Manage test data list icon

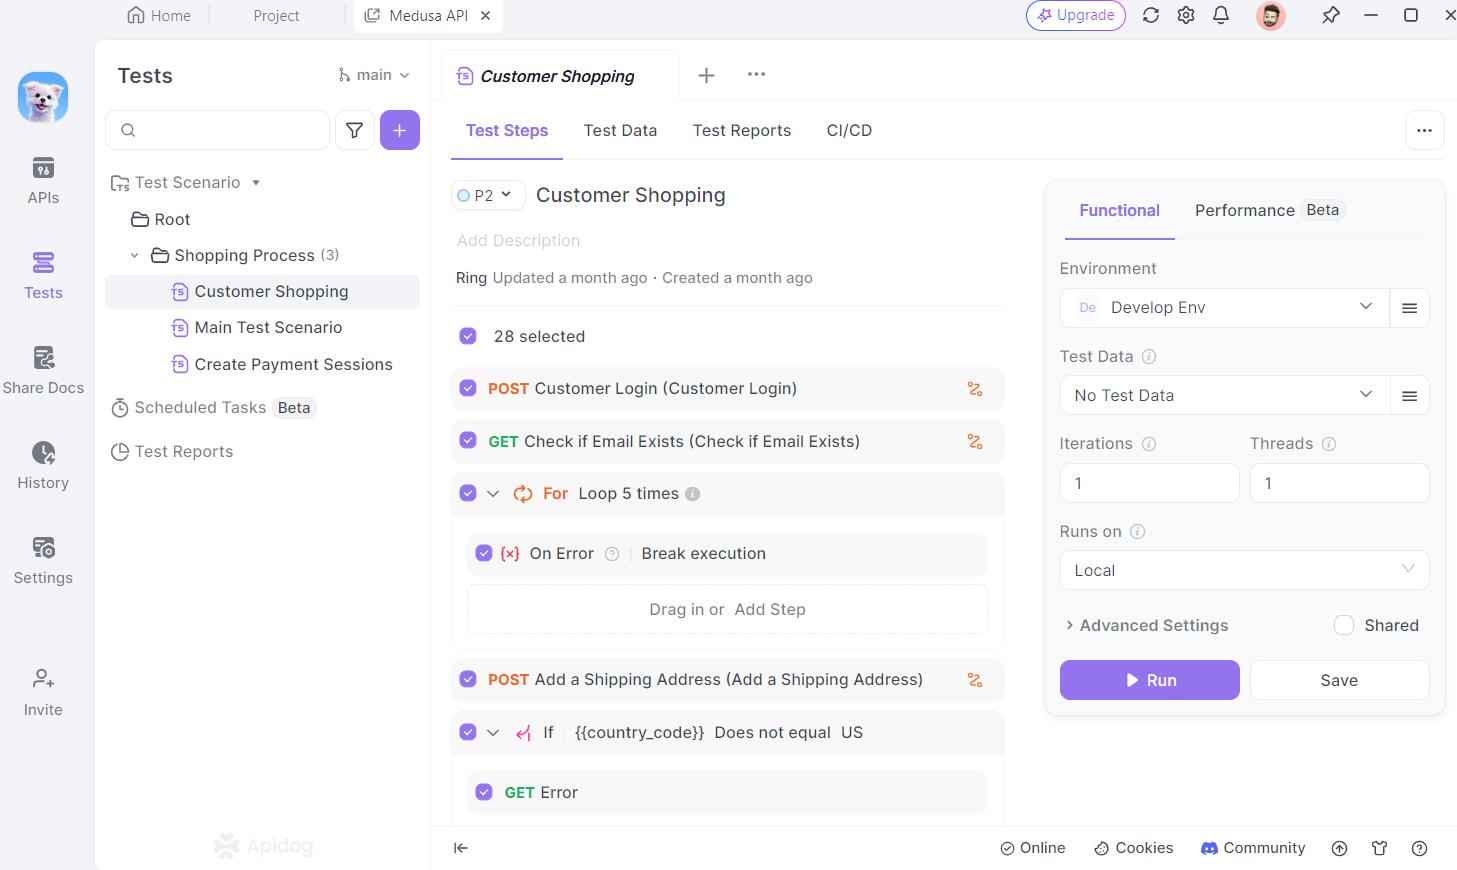click(1409, 396)
